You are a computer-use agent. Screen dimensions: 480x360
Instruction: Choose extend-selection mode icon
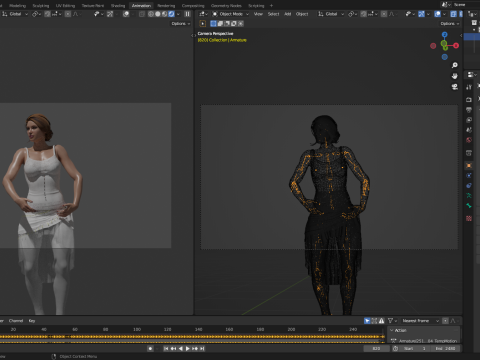pos(220,24)
